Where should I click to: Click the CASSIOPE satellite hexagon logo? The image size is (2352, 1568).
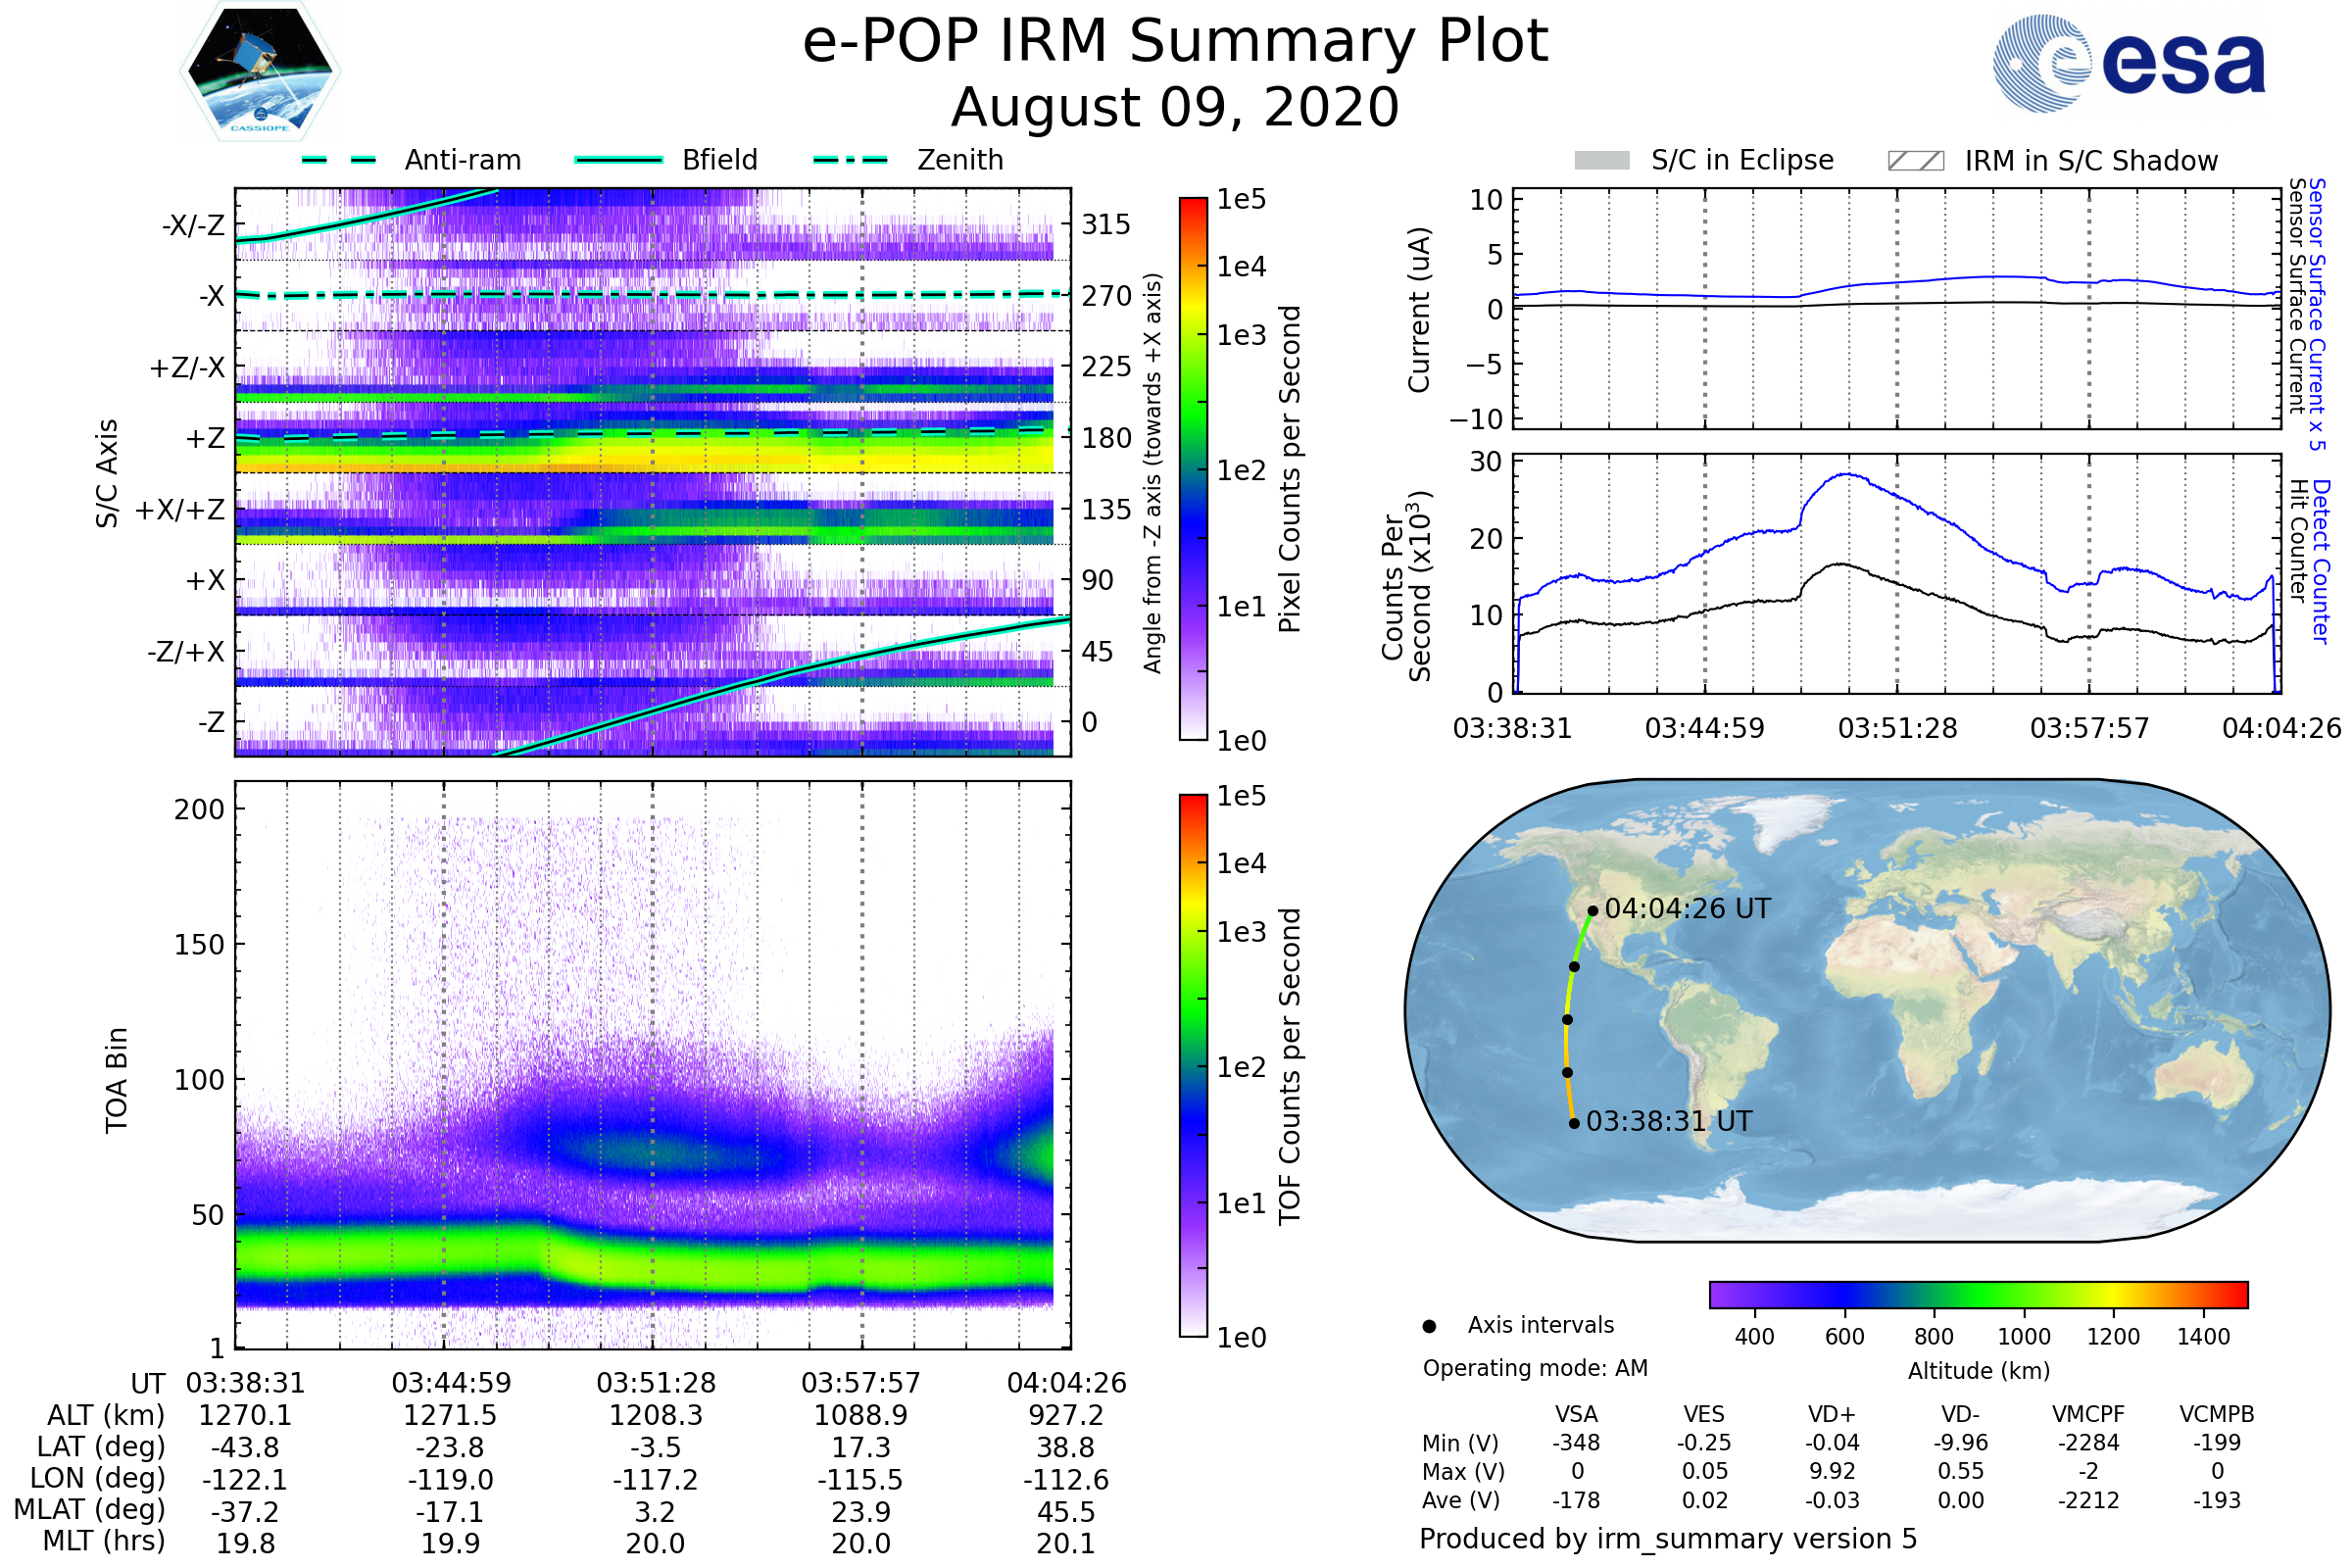pos(260,72)
